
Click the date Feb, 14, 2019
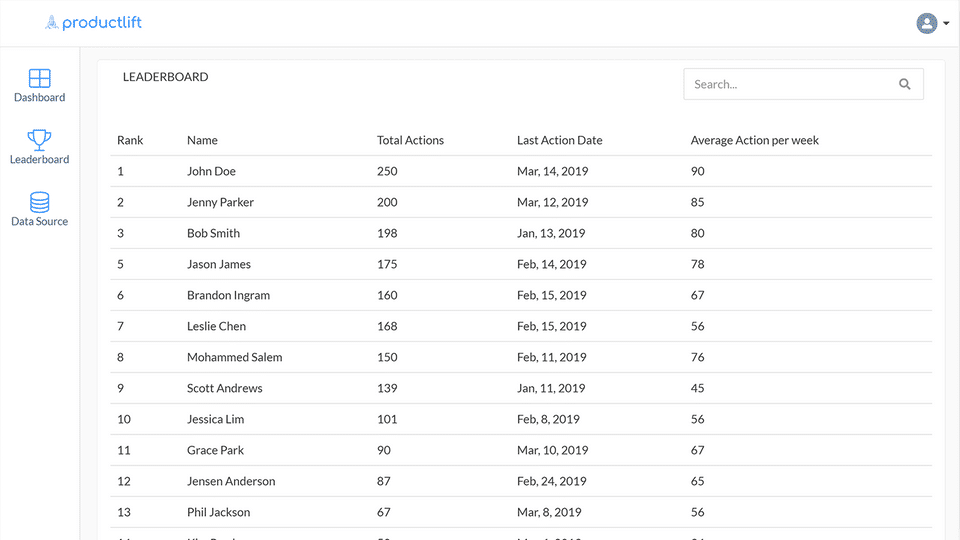point(552,264)
